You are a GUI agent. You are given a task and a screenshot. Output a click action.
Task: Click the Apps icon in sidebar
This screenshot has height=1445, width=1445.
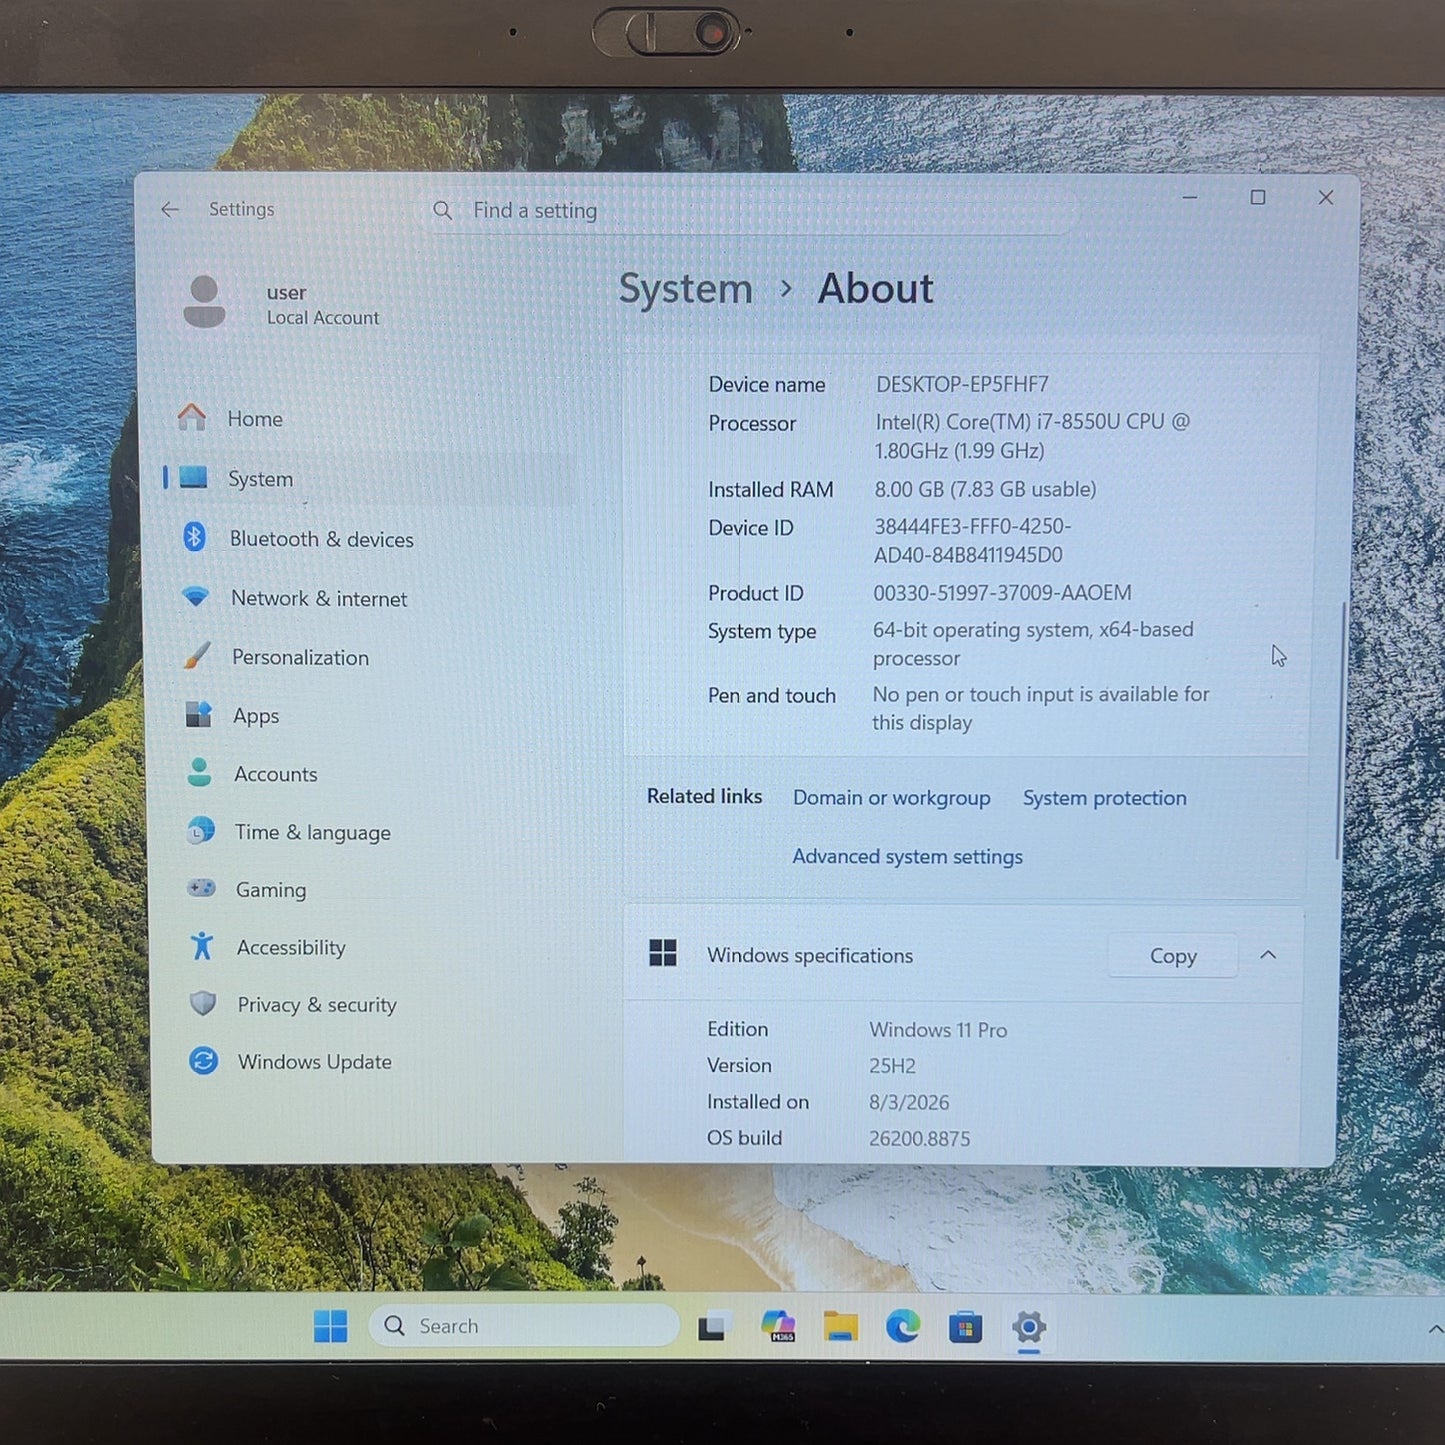coord(198,714)
